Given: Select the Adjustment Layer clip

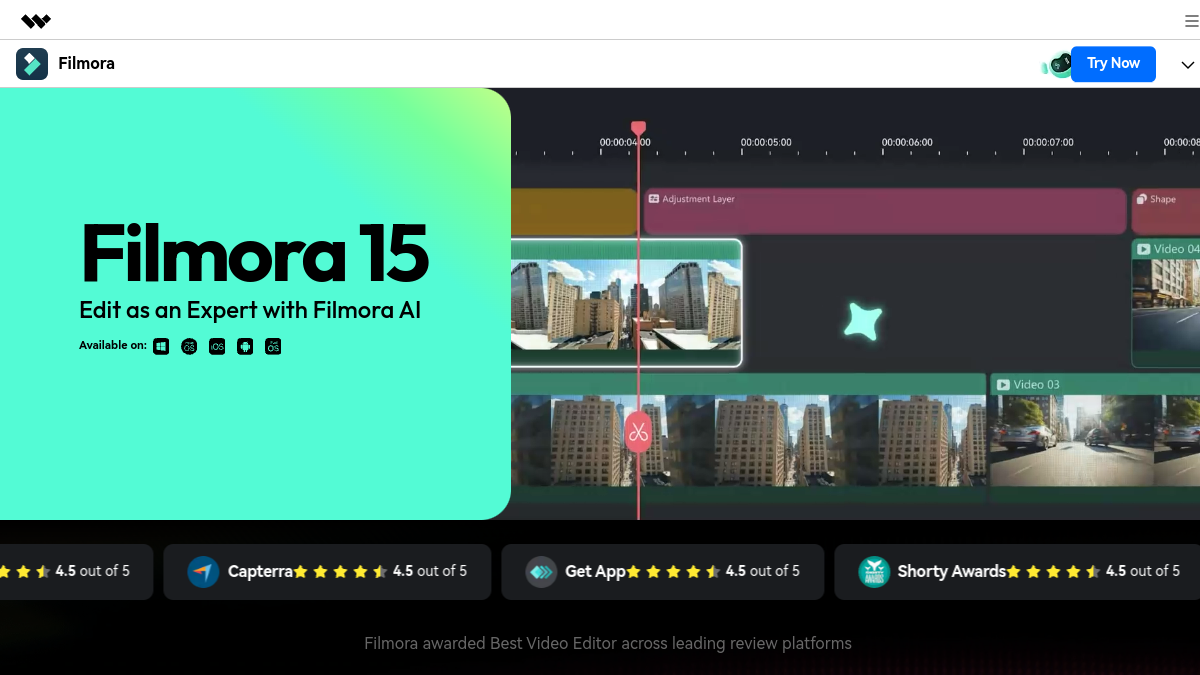Looking at the screenshot, I should pos(885,211).
